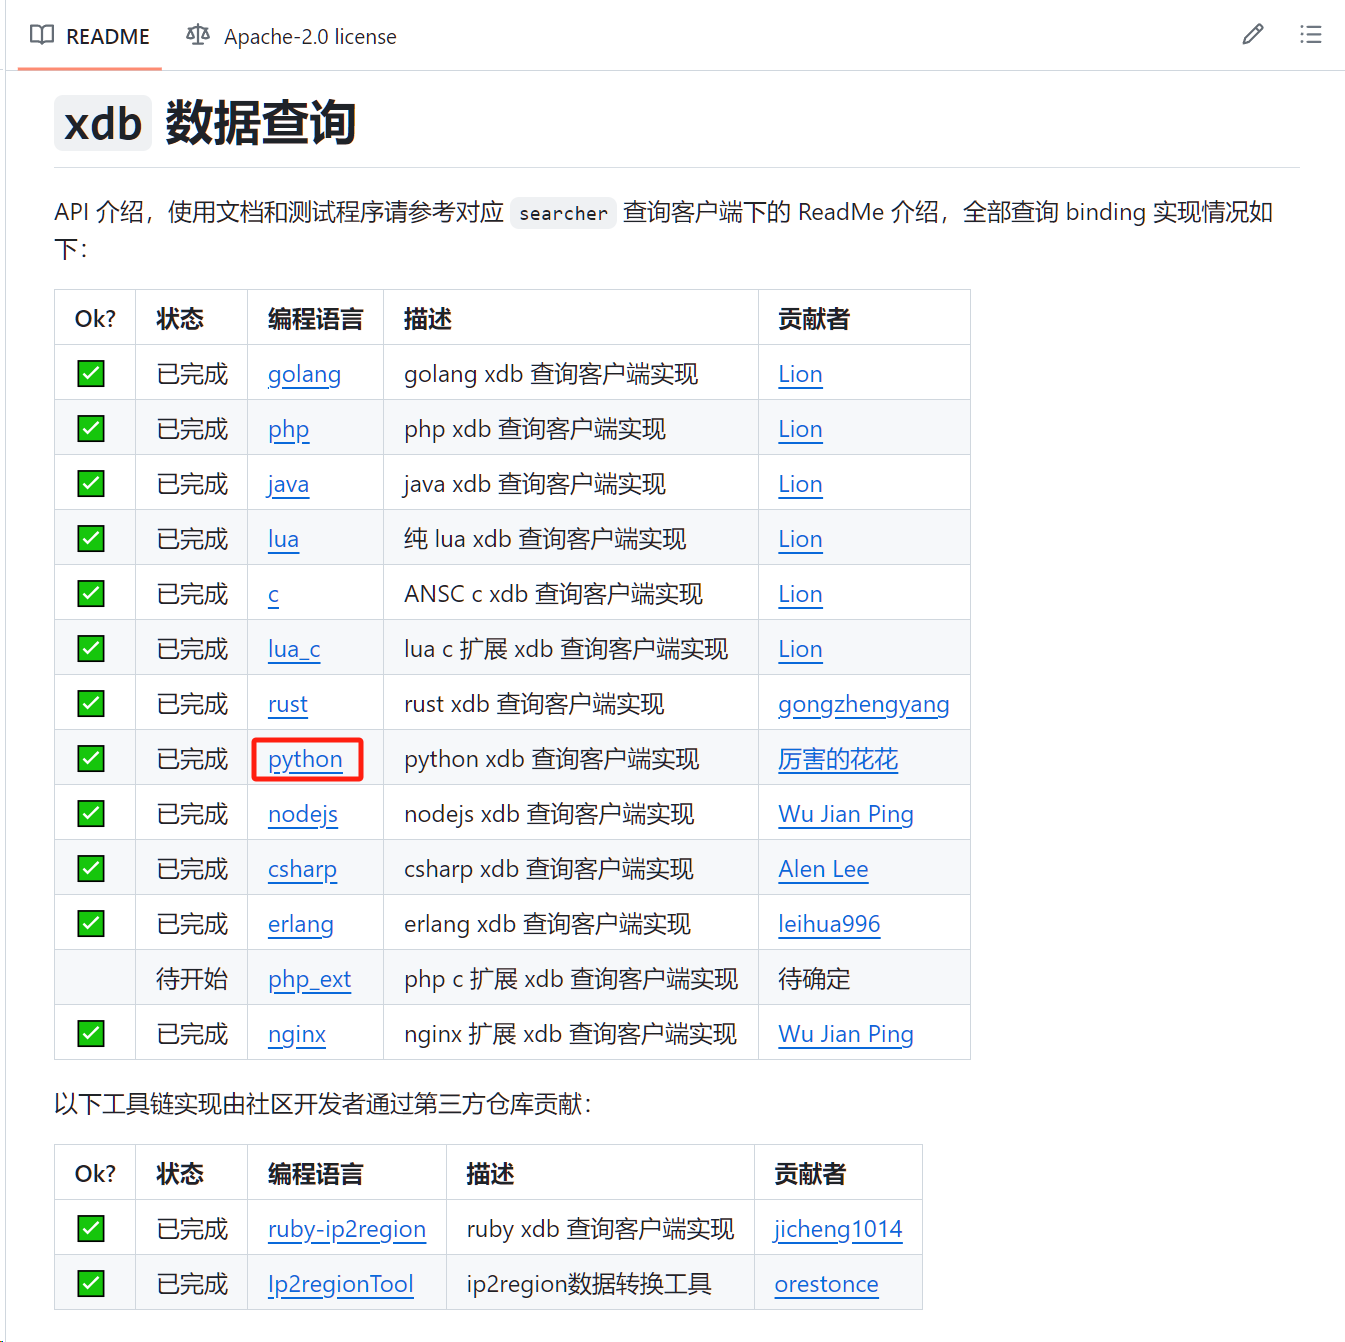Click the green checkmark in the nginx row
Image resolution: width=1345 pixels, height=1342 pixels.
click(91, 1034)
